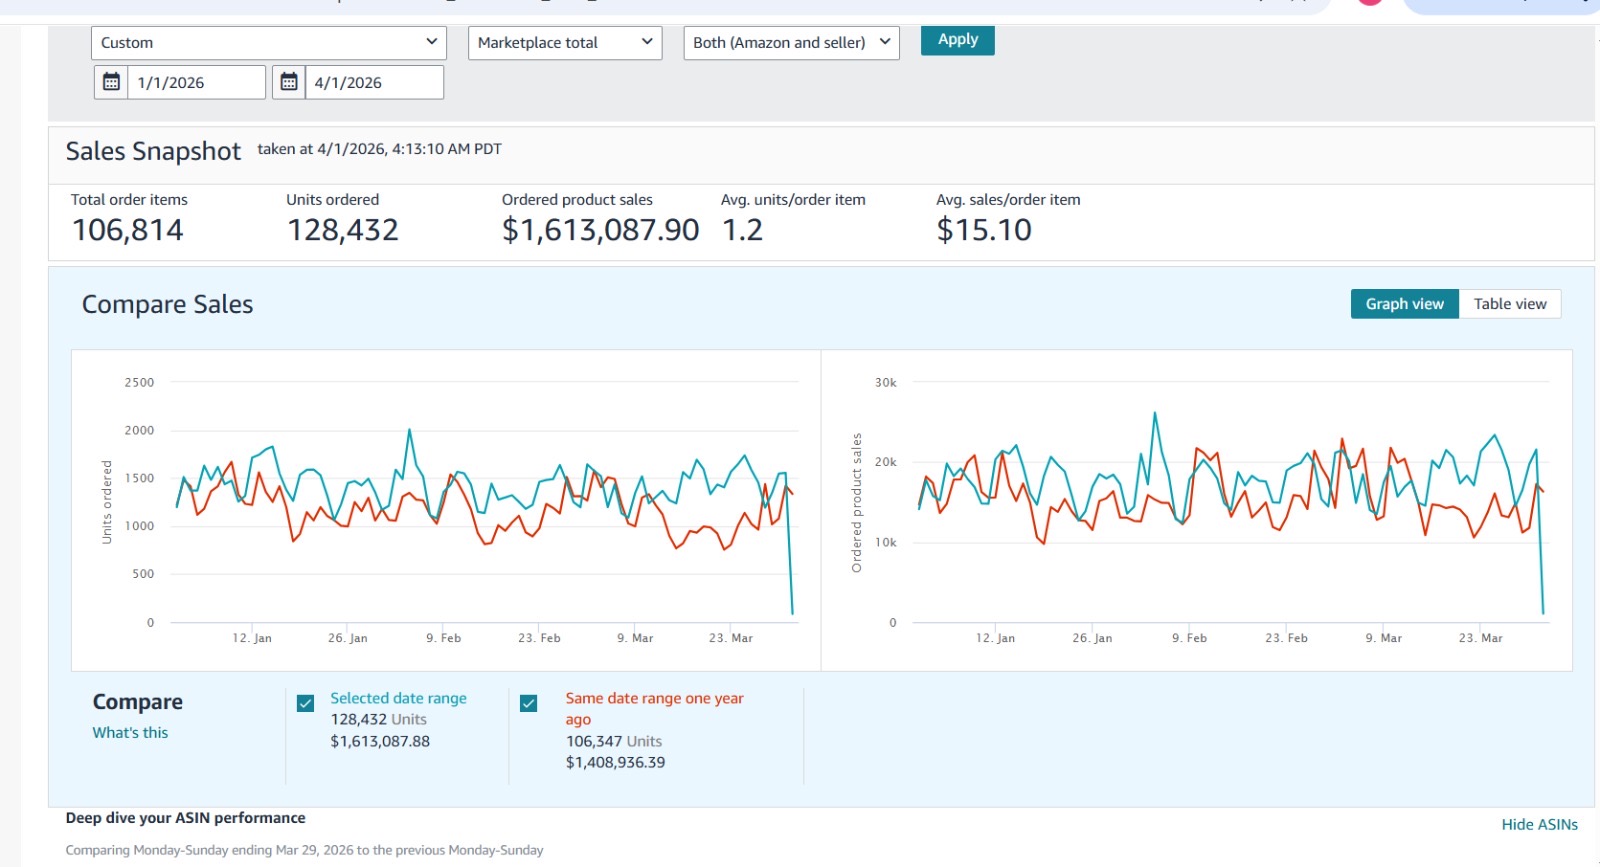Click the end date field 4/1/2026
The height and width of the screenshot is (867, 1600).
374,82
